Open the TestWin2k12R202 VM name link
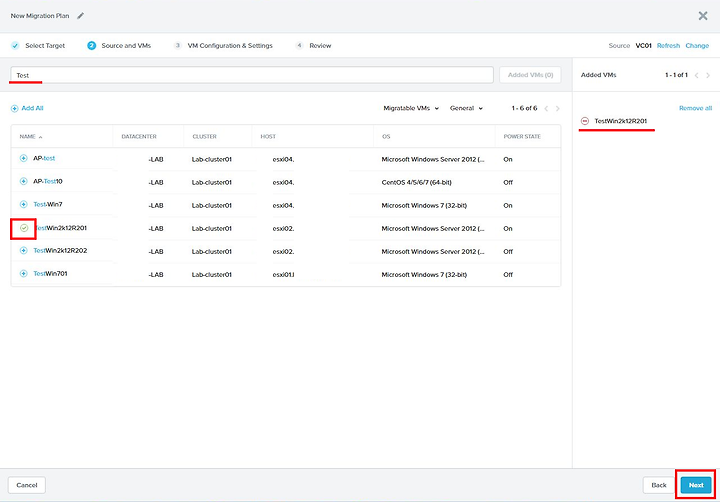 pyautogui.click(x=60, y=250)
